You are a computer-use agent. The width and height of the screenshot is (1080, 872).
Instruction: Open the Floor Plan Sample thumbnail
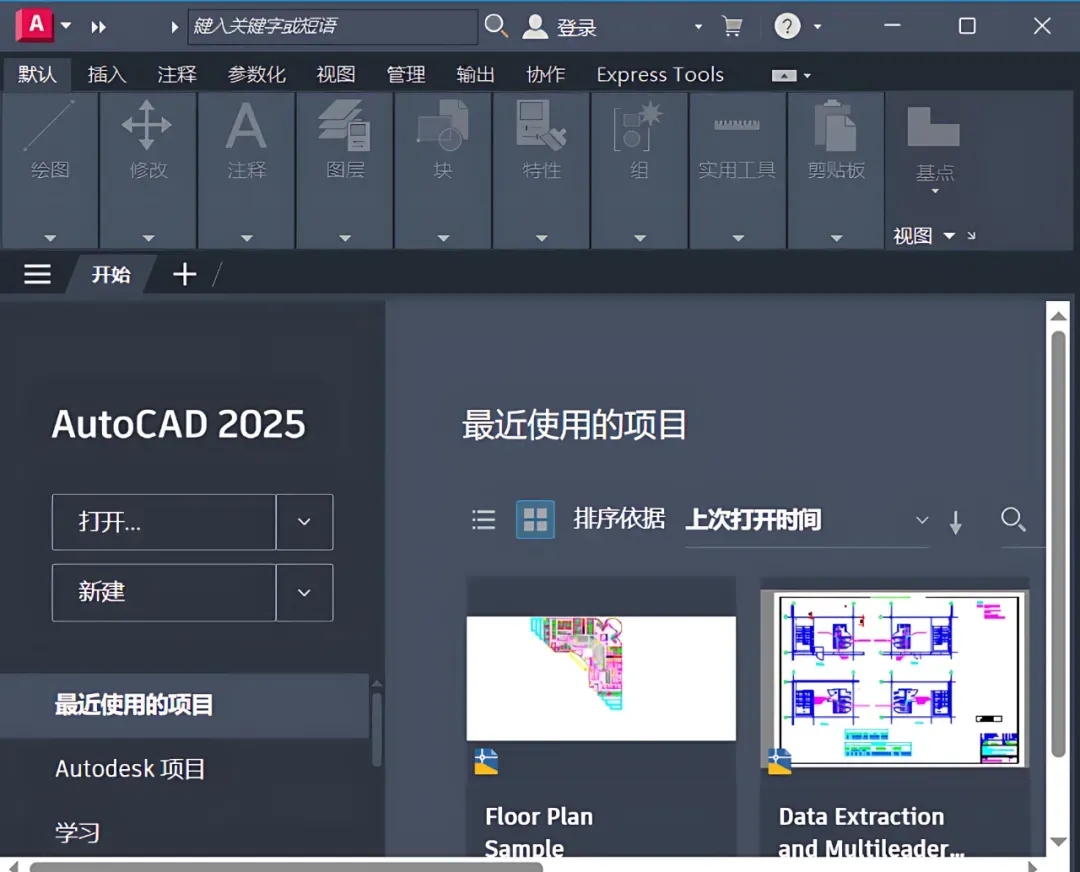(601, 678)
